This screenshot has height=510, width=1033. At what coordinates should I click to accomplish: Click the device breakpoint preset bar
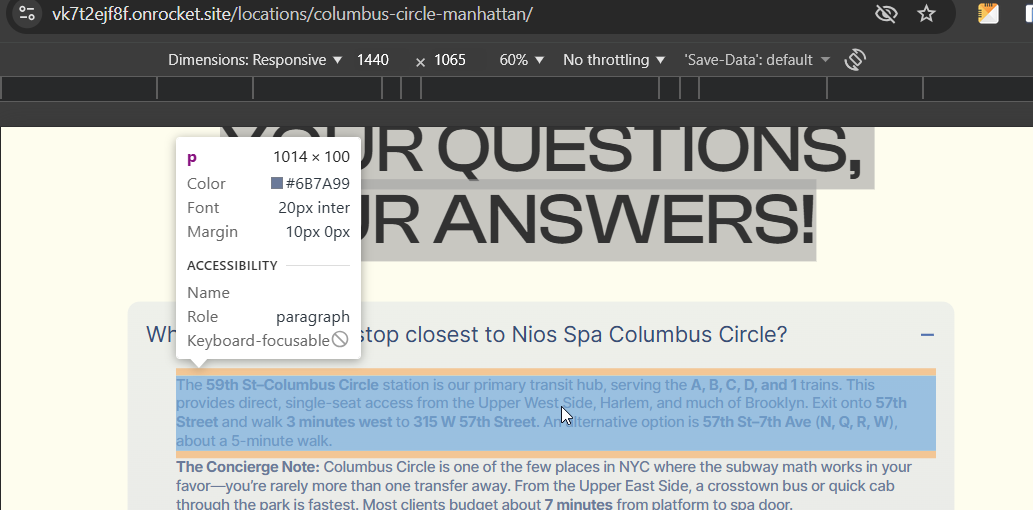coord(516,88)
